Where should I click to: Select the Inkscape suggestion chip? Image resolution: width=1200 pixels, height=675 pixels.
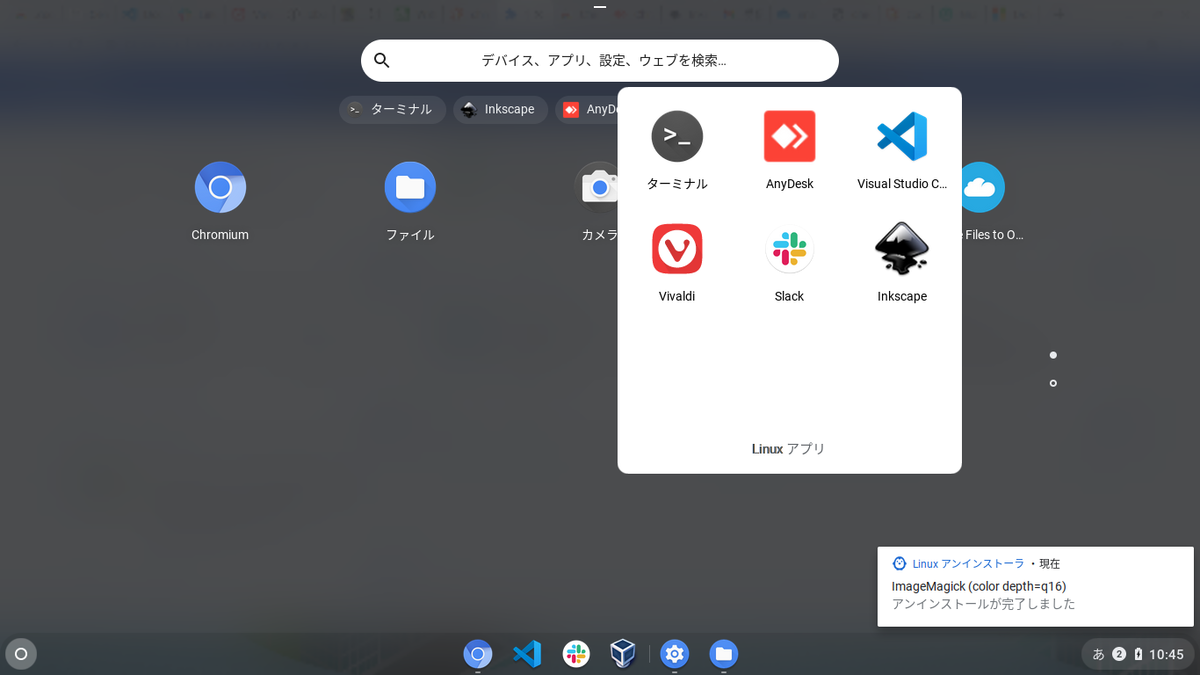pyautogui.click(x=500, y=110)
